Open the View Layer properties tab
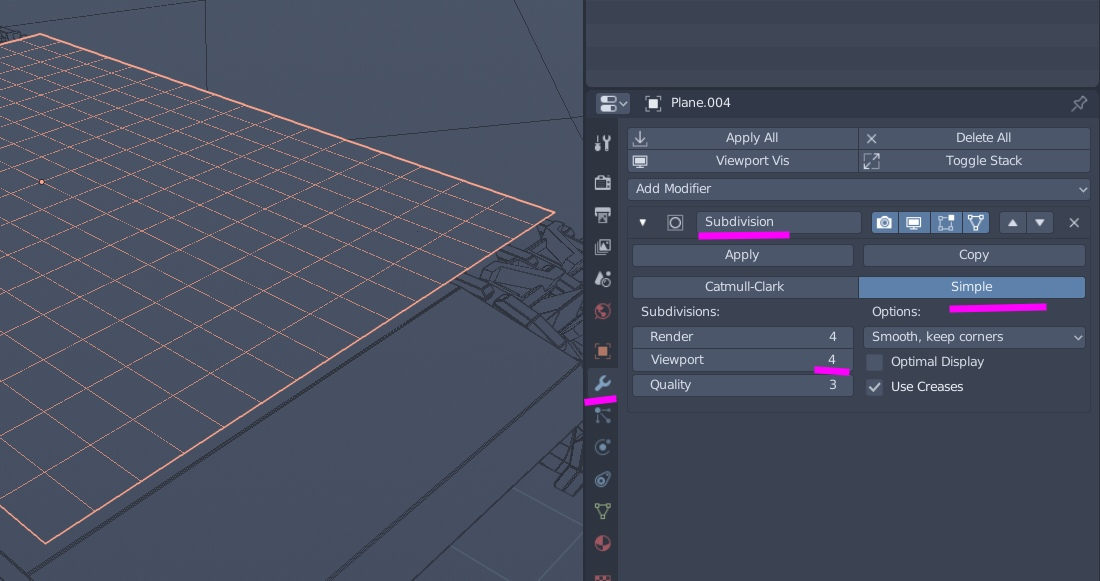1100x581 pixels. [x=602, y=247]
